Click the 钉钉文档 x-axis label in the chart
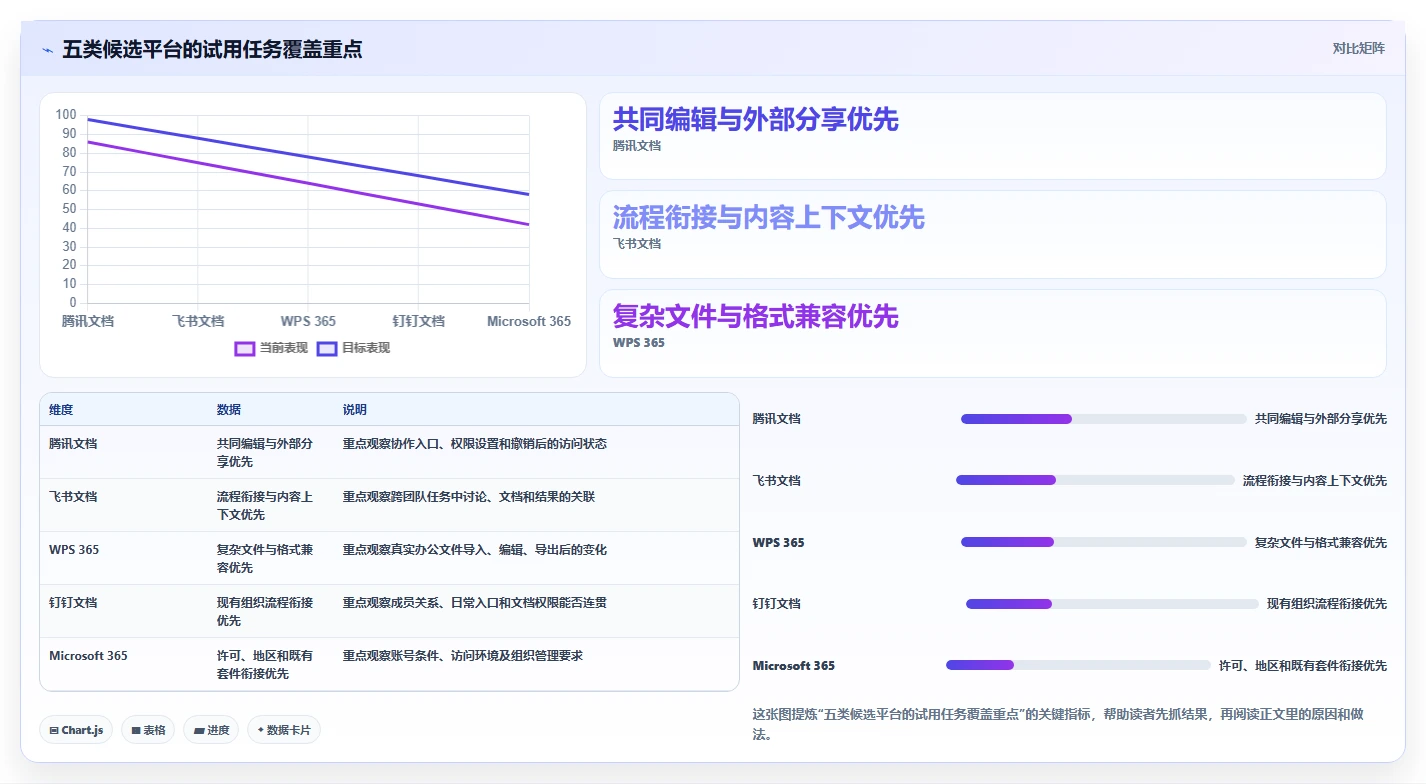The height and width of the screenshot is (784, 1426). click(418, 321)
